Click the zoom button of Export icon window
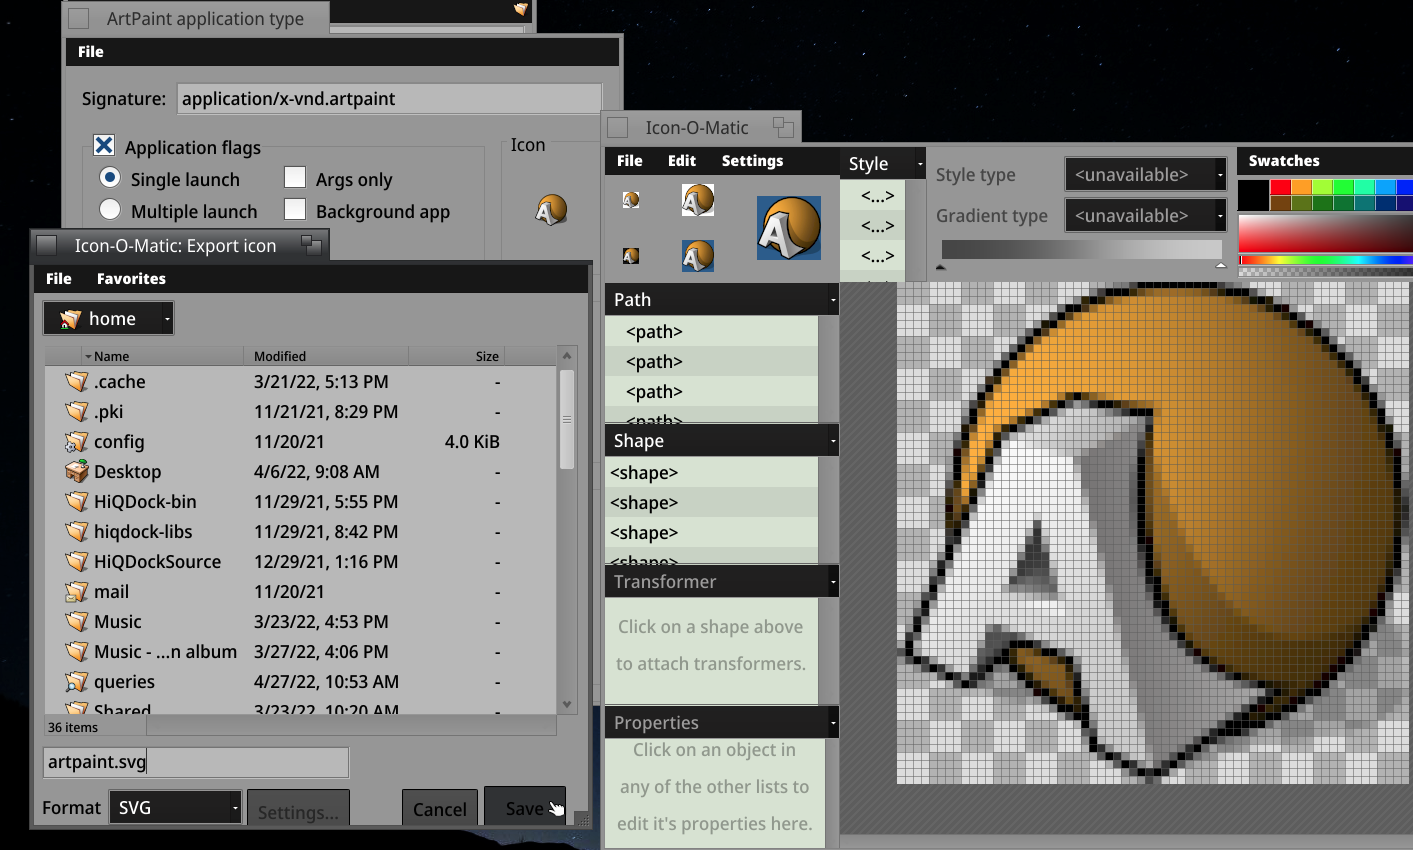The image size is (1413, 850). point(312,246)
